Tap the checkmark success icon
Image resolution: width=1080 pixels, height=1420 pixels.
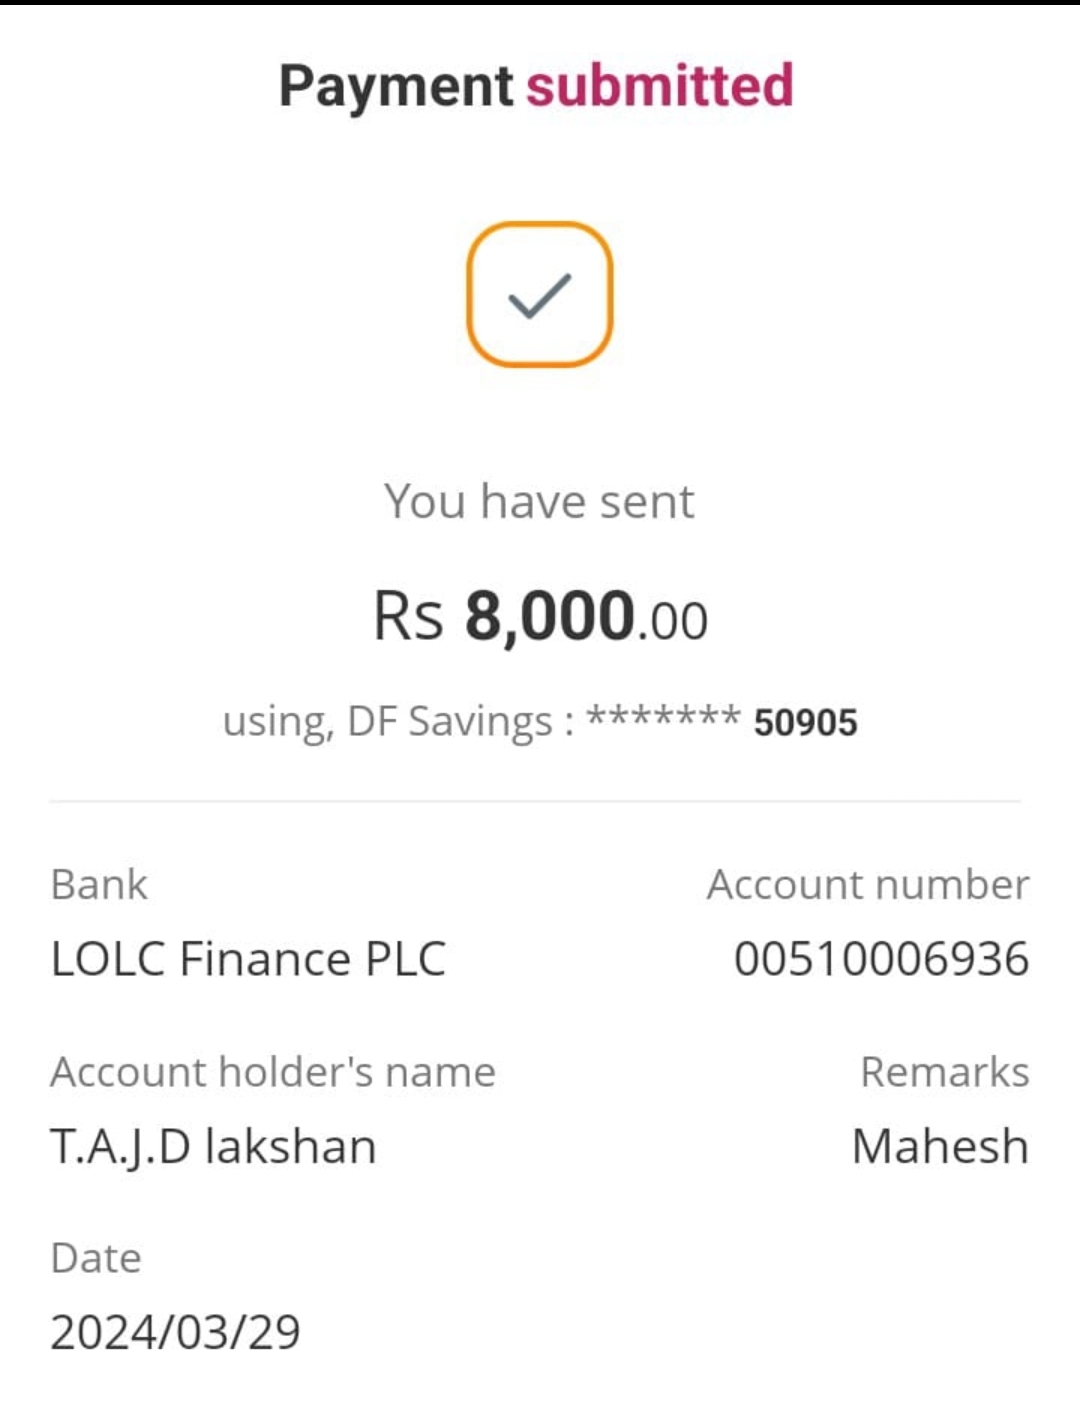tap(539, 294)
